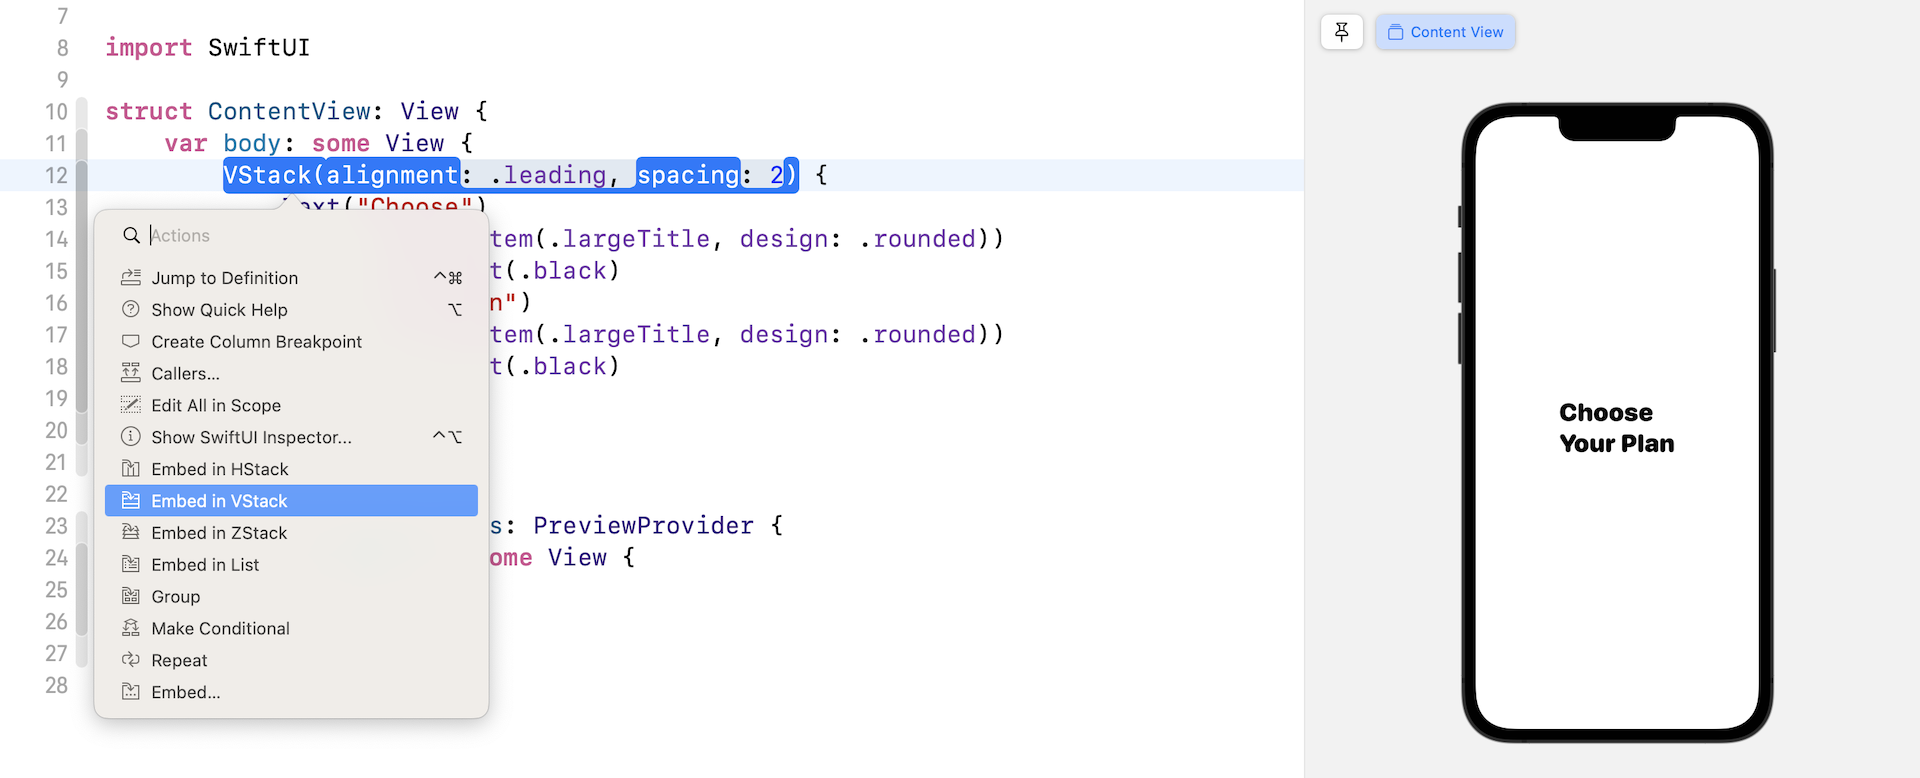Click the Group icon
The height and width of the screenshot is (778, 1920).
[131, 596]
